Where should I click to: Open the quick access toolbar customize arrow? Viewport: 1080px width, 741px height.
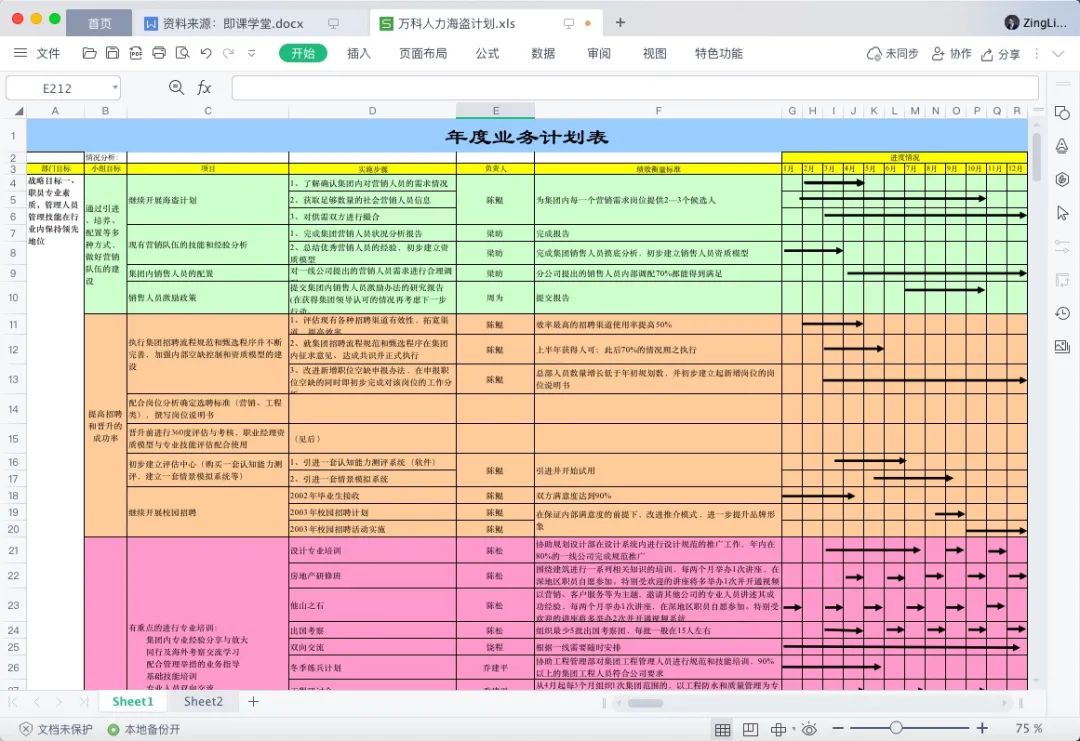[251, 53]
